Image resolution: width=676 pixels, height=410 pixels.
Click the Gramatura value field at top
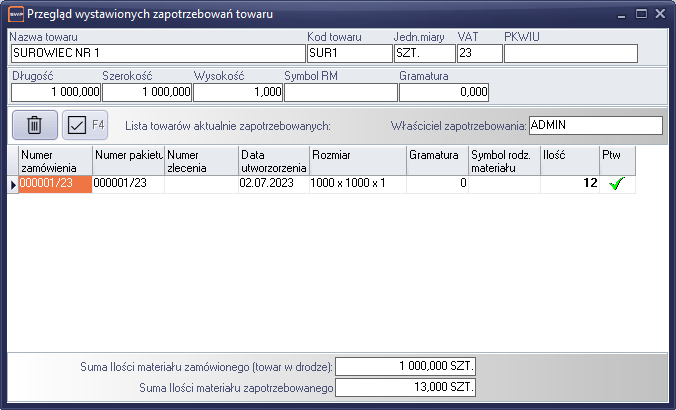[x=443, y=92]
